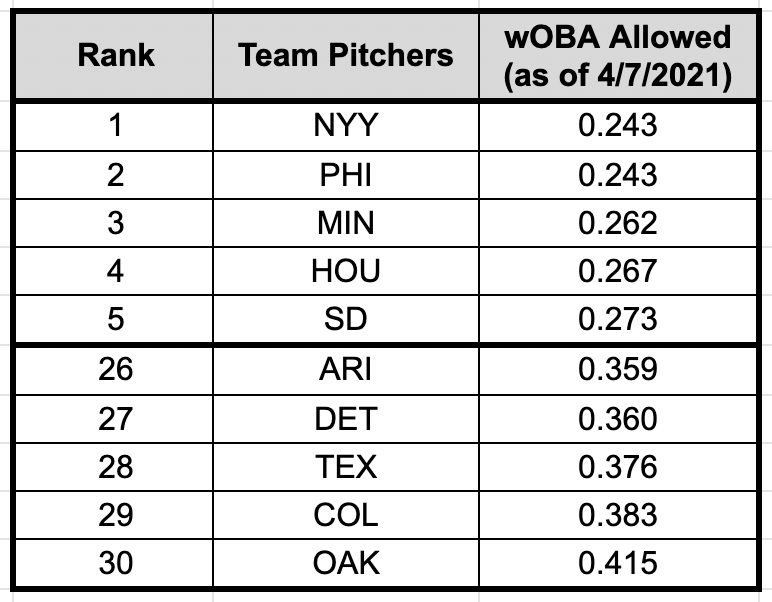The image size is (772, 602).
Task: Click the Rank header cell
Action: click(x=116, y=55)
